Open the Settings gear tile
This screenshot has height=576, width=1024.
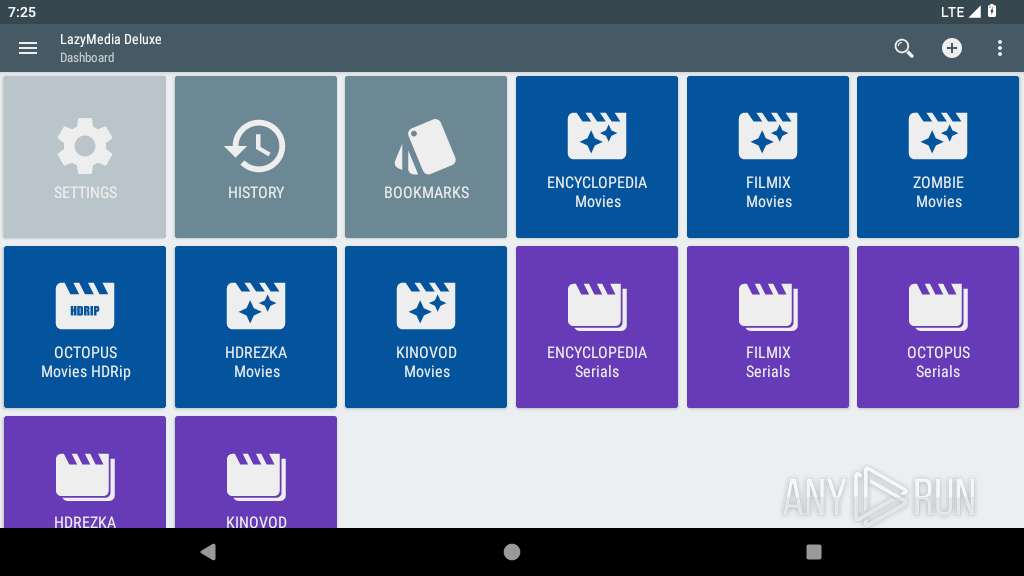(x=85, y=157)
